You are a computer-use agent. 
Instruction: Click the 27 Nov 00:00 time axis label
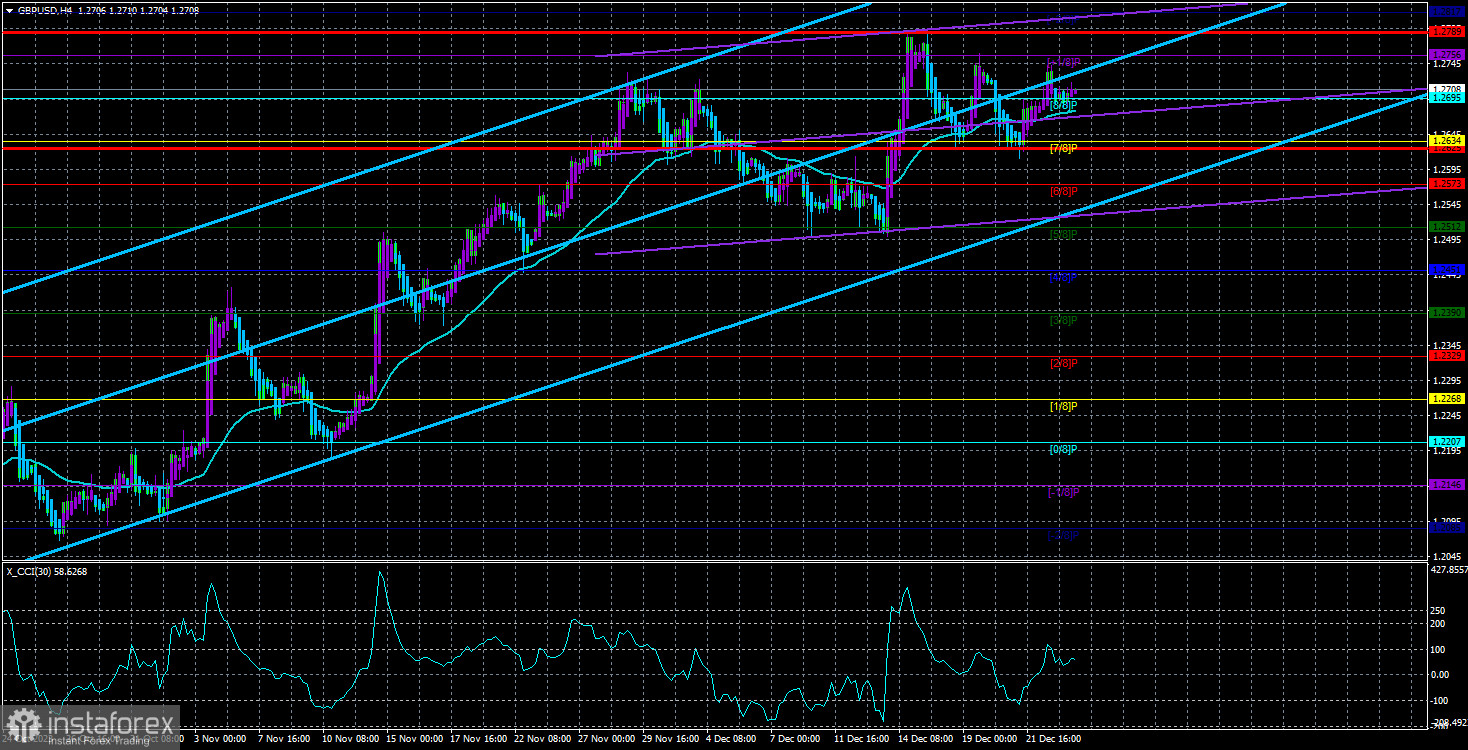(x=606, y=740)
